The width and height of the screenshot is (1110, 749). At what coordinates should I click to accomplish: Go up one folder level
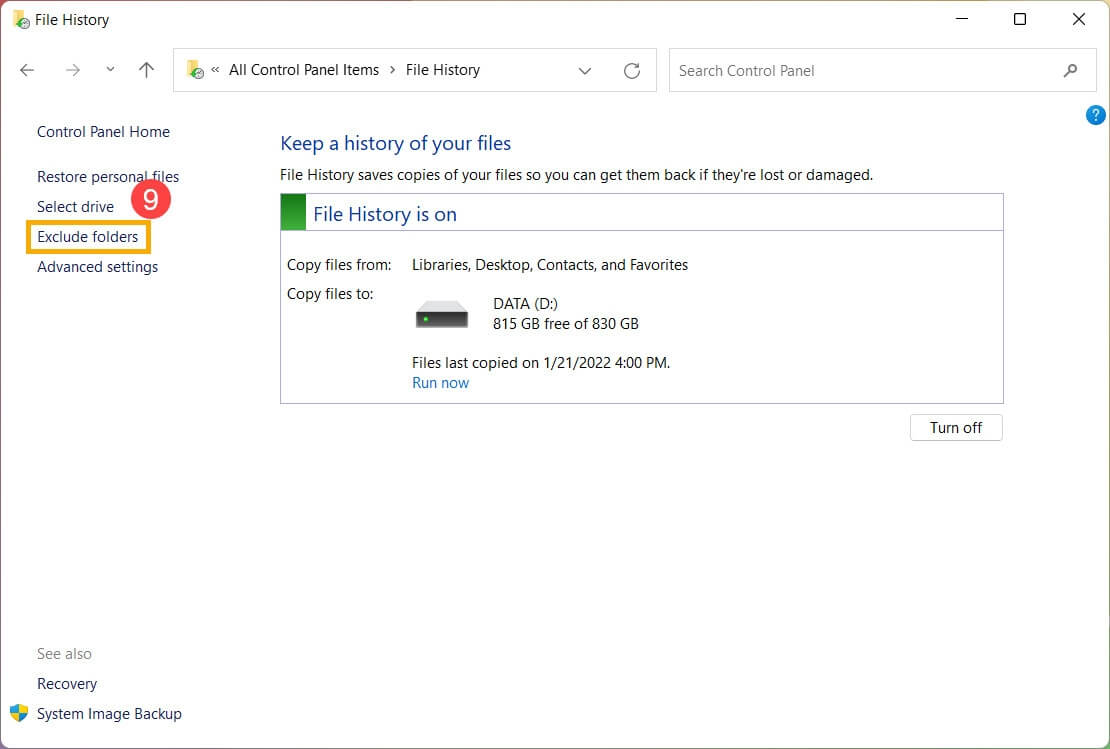[x=147, y=70]
